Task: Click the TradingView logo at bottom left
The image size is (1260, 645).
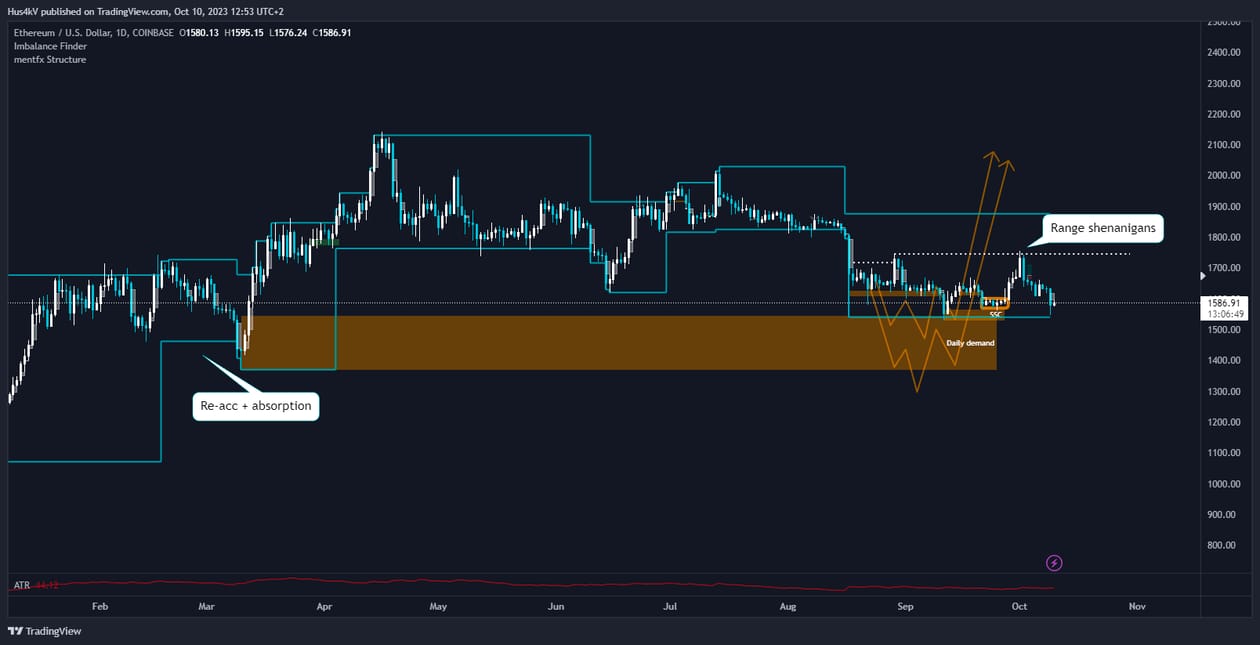Action: [x=45, y=631]
